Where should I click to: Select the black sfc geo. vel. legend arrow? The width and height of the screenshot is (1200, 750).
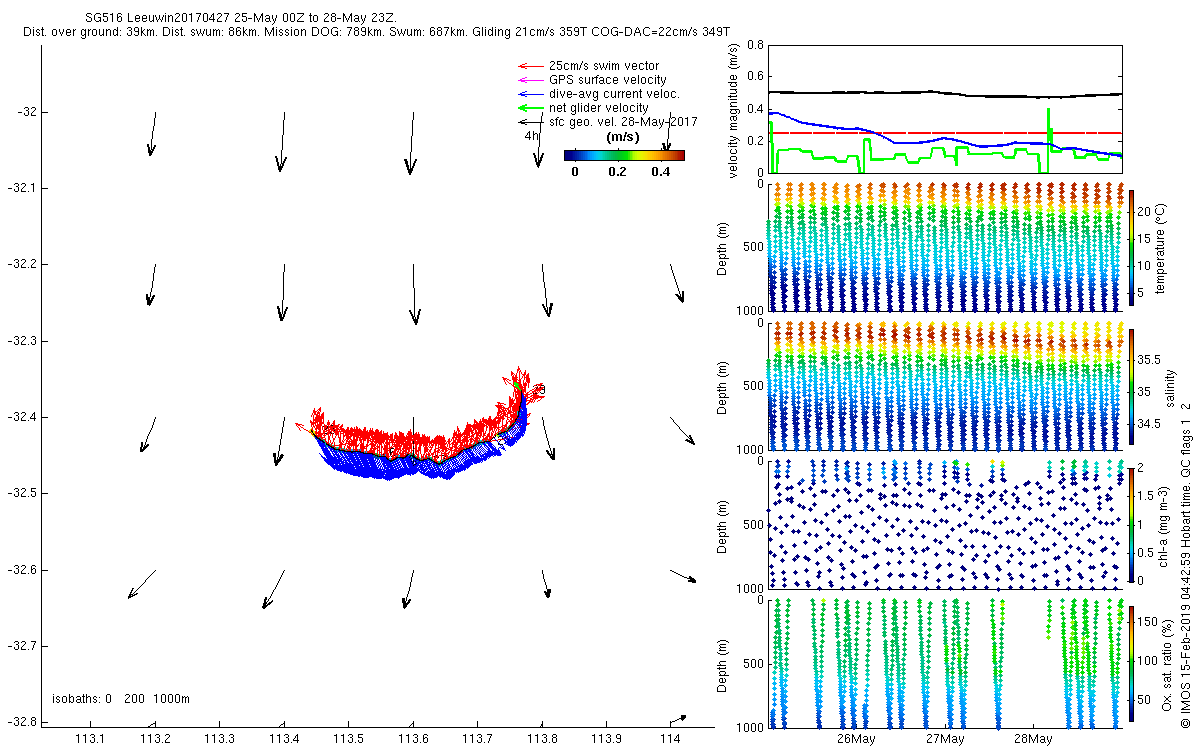[529, 122]
